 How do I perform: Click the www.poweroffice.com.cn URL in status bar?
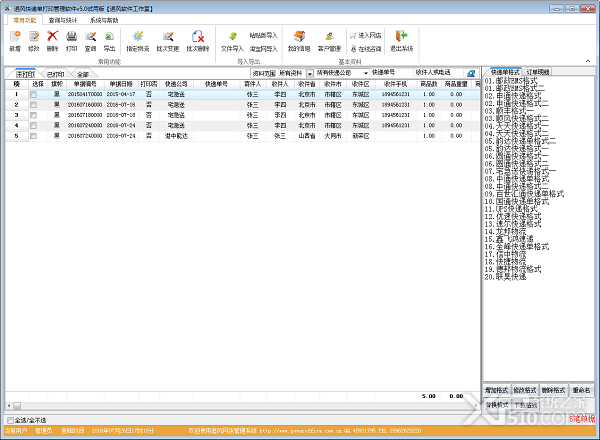click(x=300, y=431)
